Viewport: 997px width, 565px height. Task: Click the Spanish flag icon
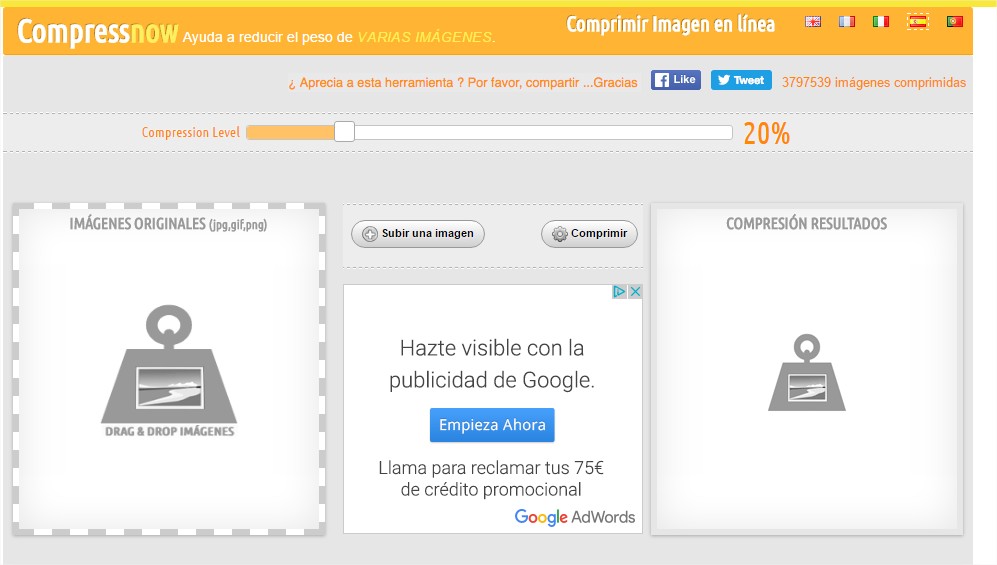[x=916, y=21]
